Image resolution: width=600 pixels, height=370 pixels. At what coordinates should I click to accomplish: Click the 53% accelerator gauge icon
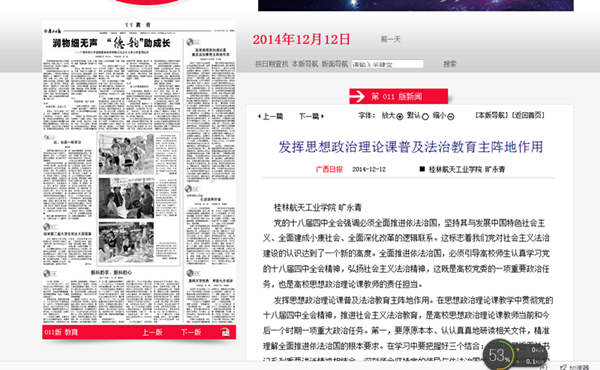499,355
